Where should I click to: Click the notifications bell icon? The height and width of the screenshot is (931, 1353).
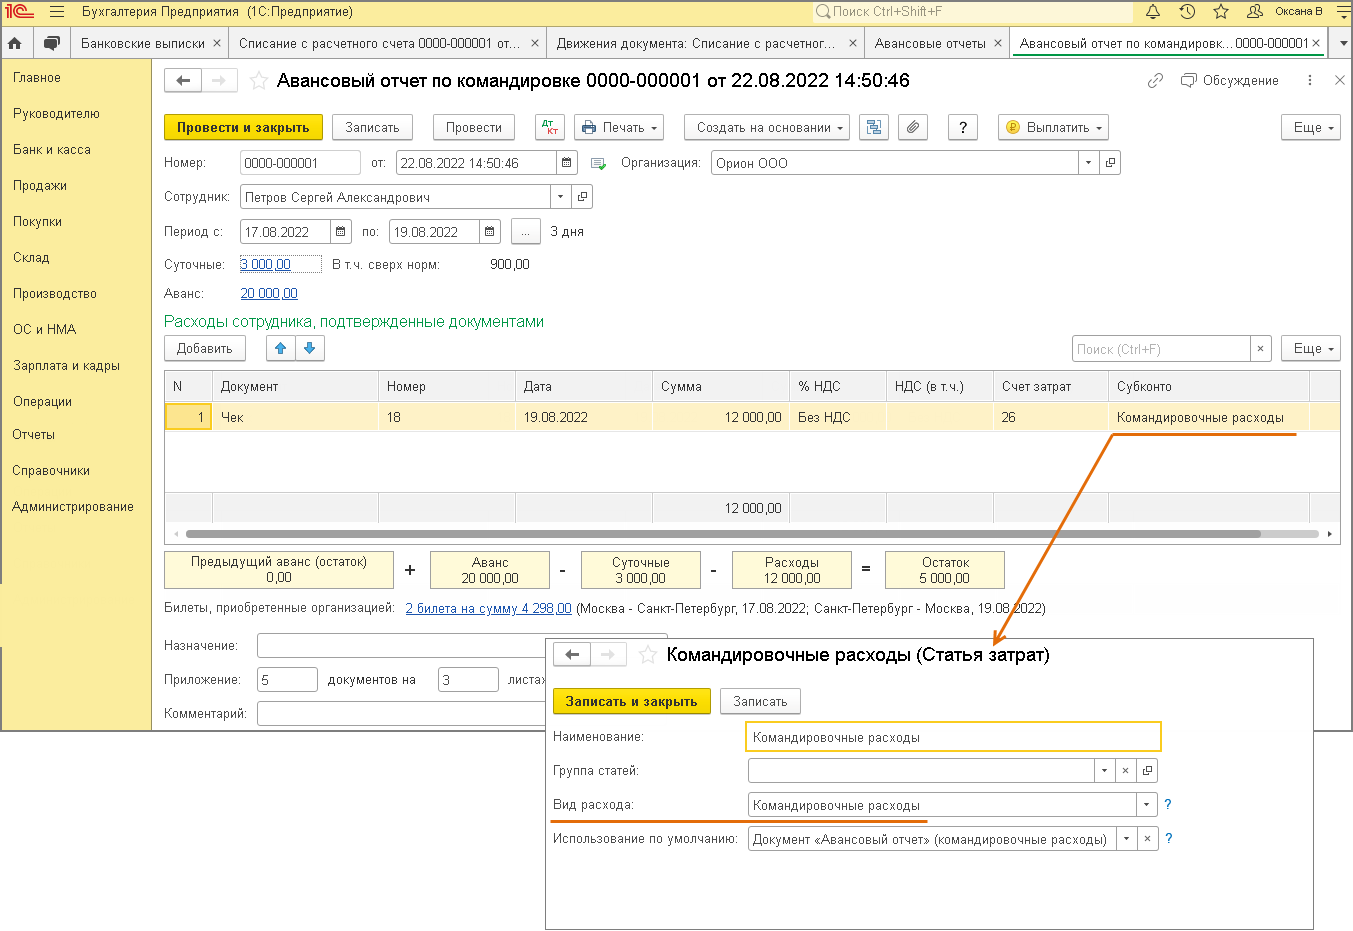pyautogui.click(x=1153, y=12)
